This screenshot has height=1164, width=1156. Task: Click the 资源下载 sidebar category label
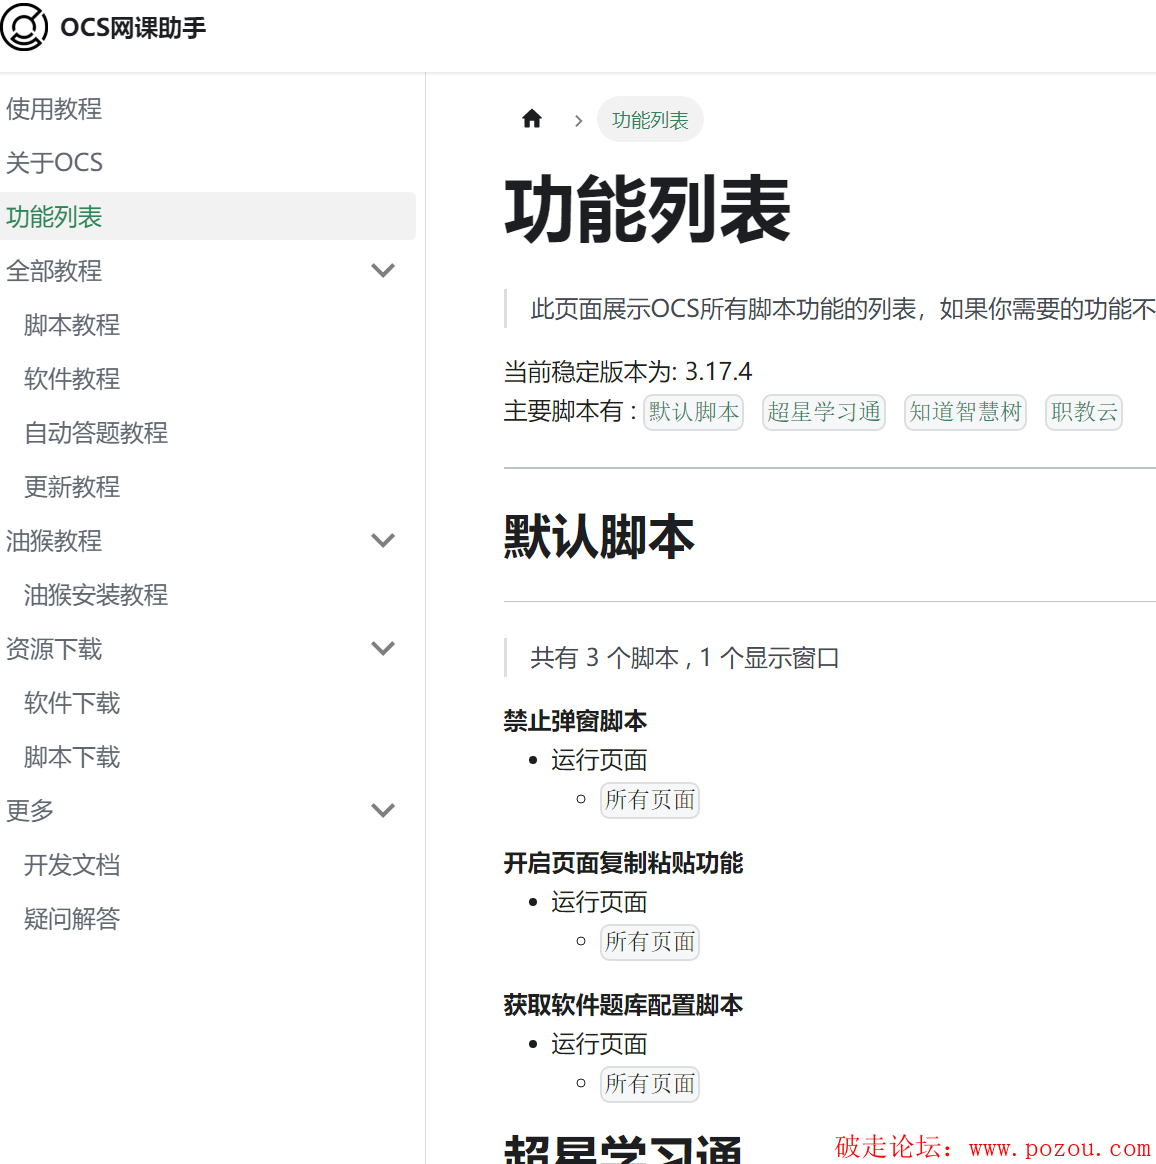tap(54, 648)
